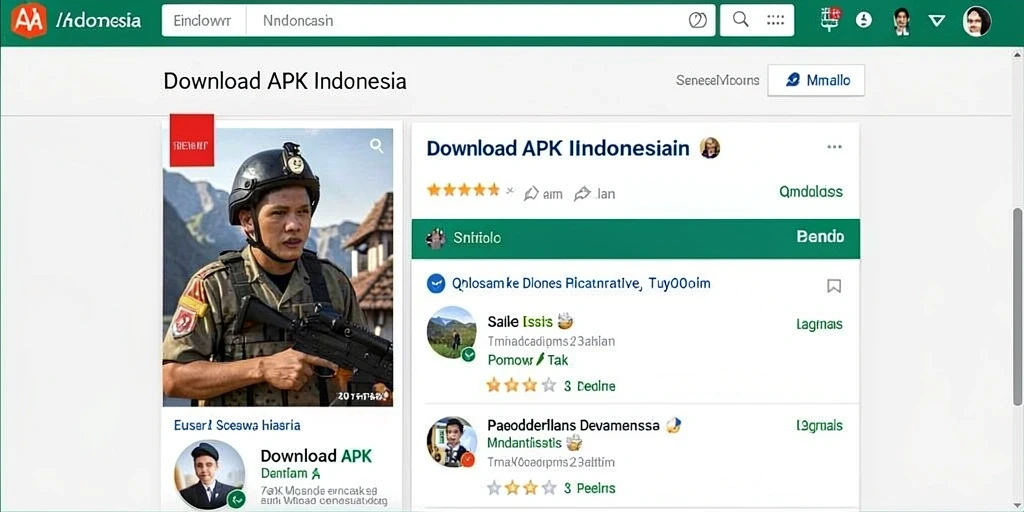Click avatar icon next to IIndonesiain title

710,148
